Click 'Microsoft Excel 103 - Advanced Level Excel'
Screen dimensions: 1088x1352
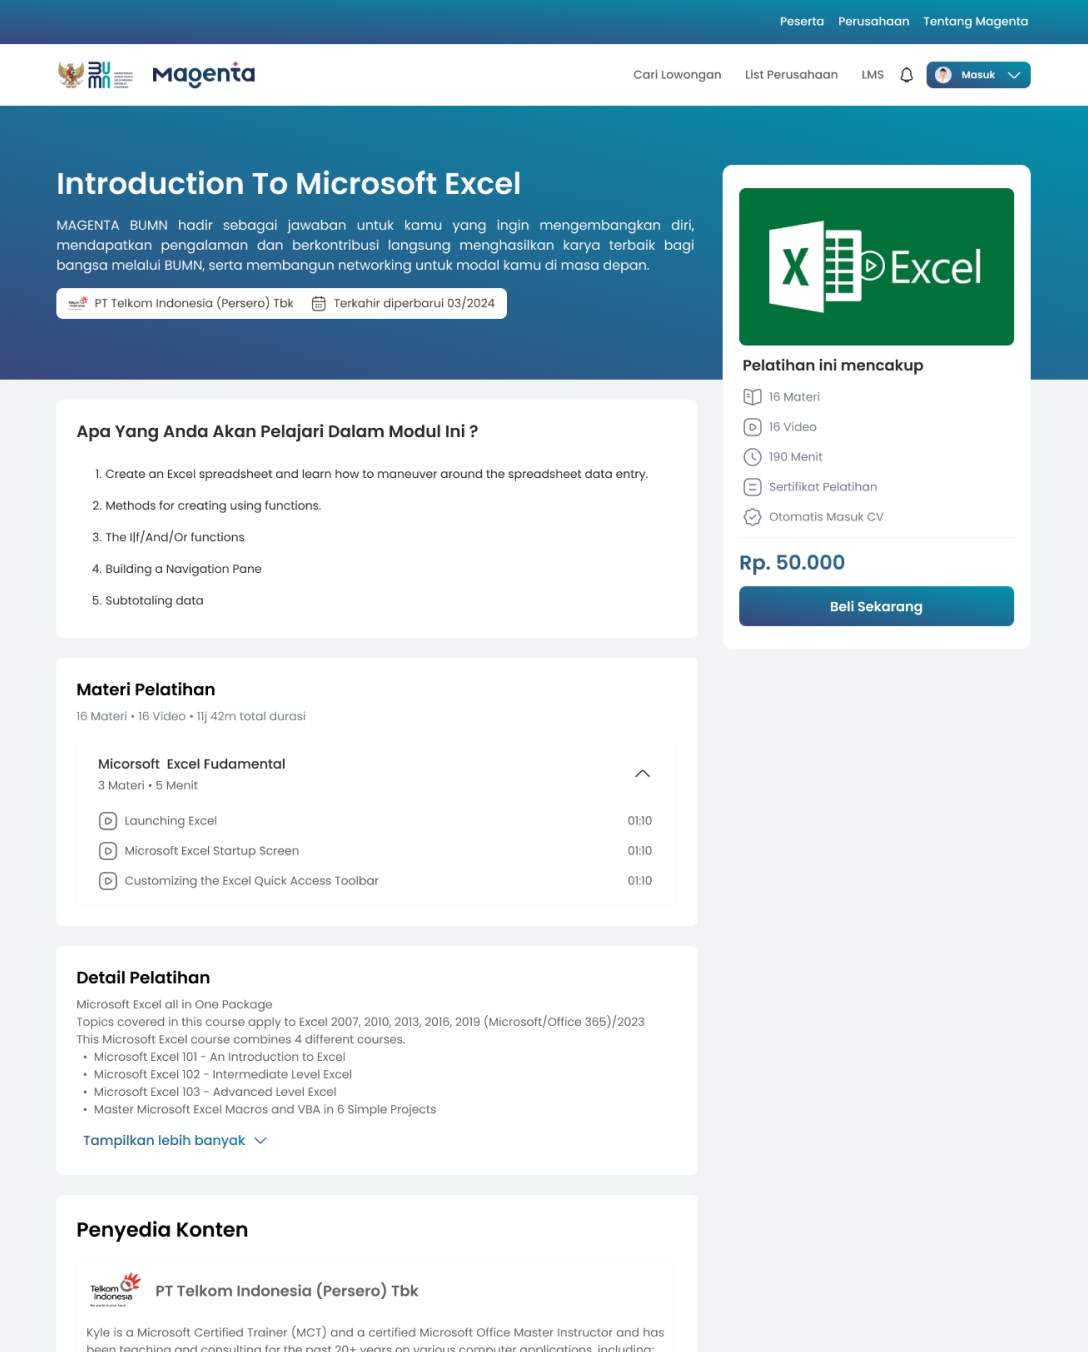[215, 1092]
